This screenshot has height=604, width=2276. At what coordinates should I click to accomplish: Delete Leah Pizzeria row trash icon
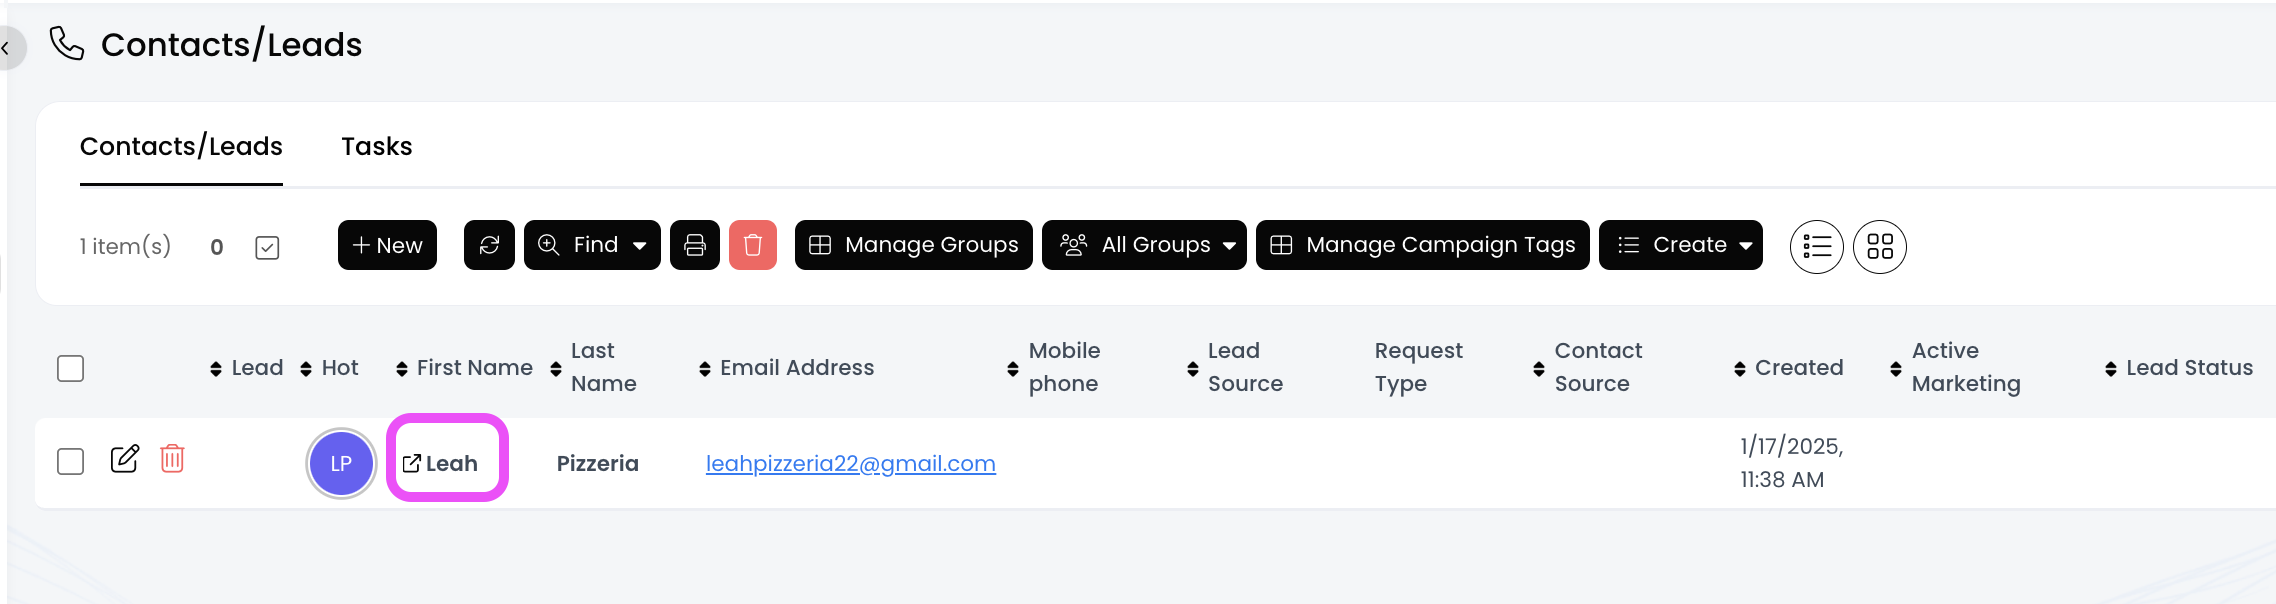point(172,459)
